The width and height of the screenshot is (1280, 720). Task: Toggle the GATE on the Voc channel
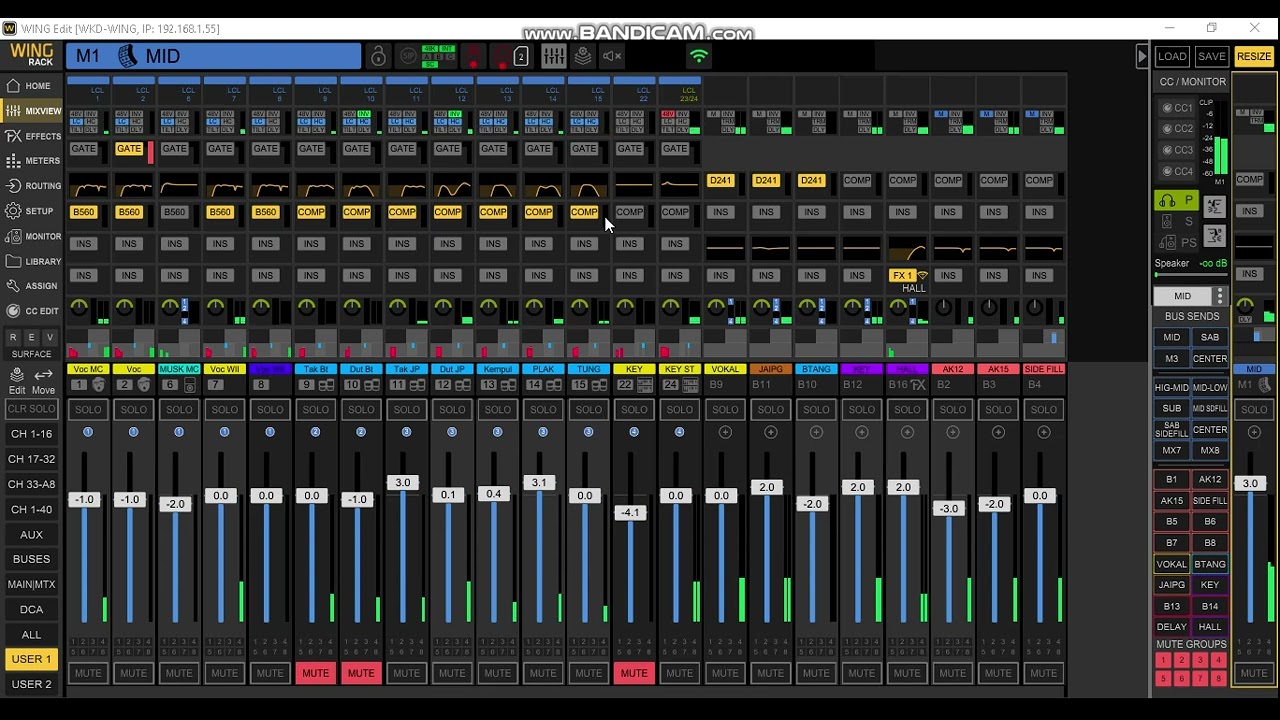129,149
